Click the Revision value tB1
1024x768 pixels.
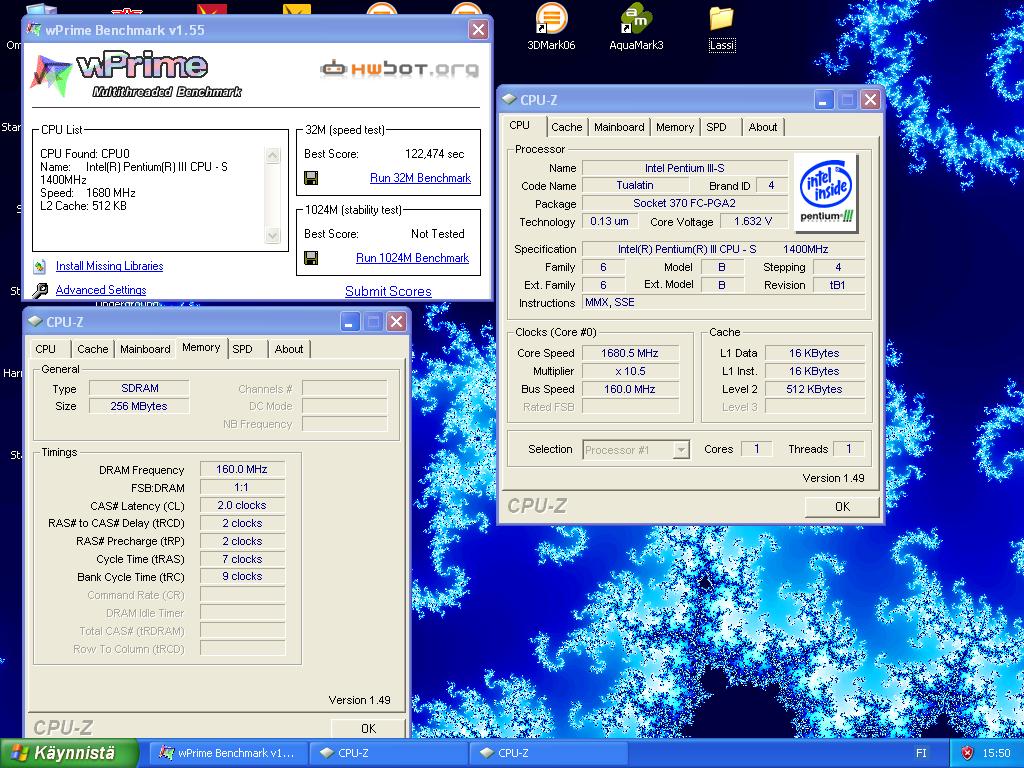pyautogui.click(x=837, y=285)
